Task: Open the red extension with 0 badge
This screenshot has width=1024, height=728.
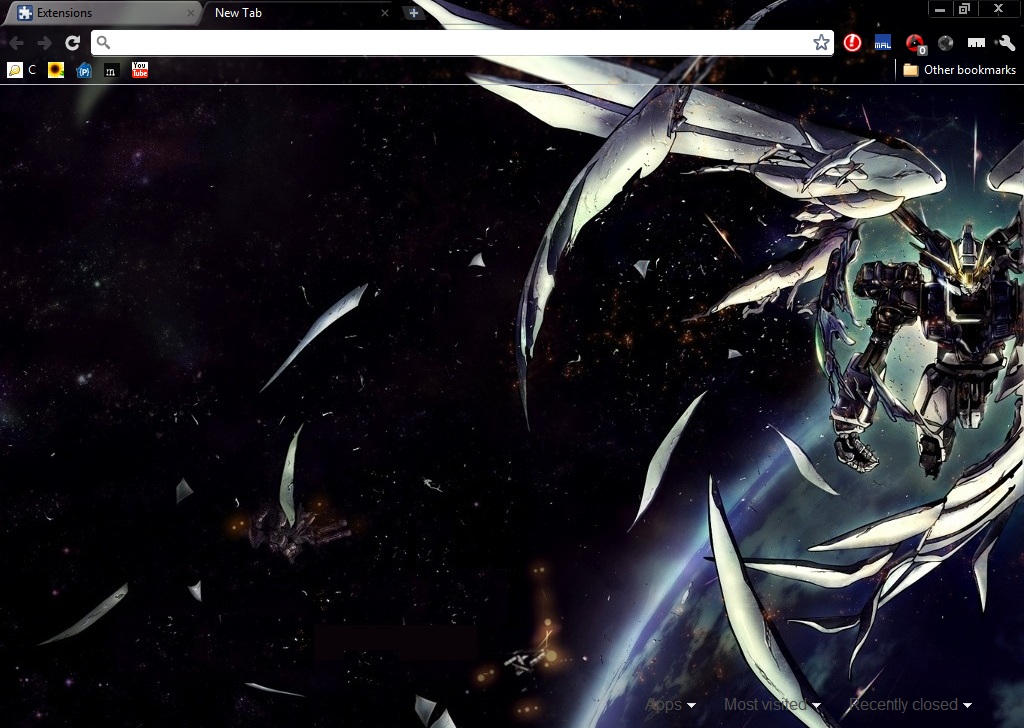Action: coord(916,44)
